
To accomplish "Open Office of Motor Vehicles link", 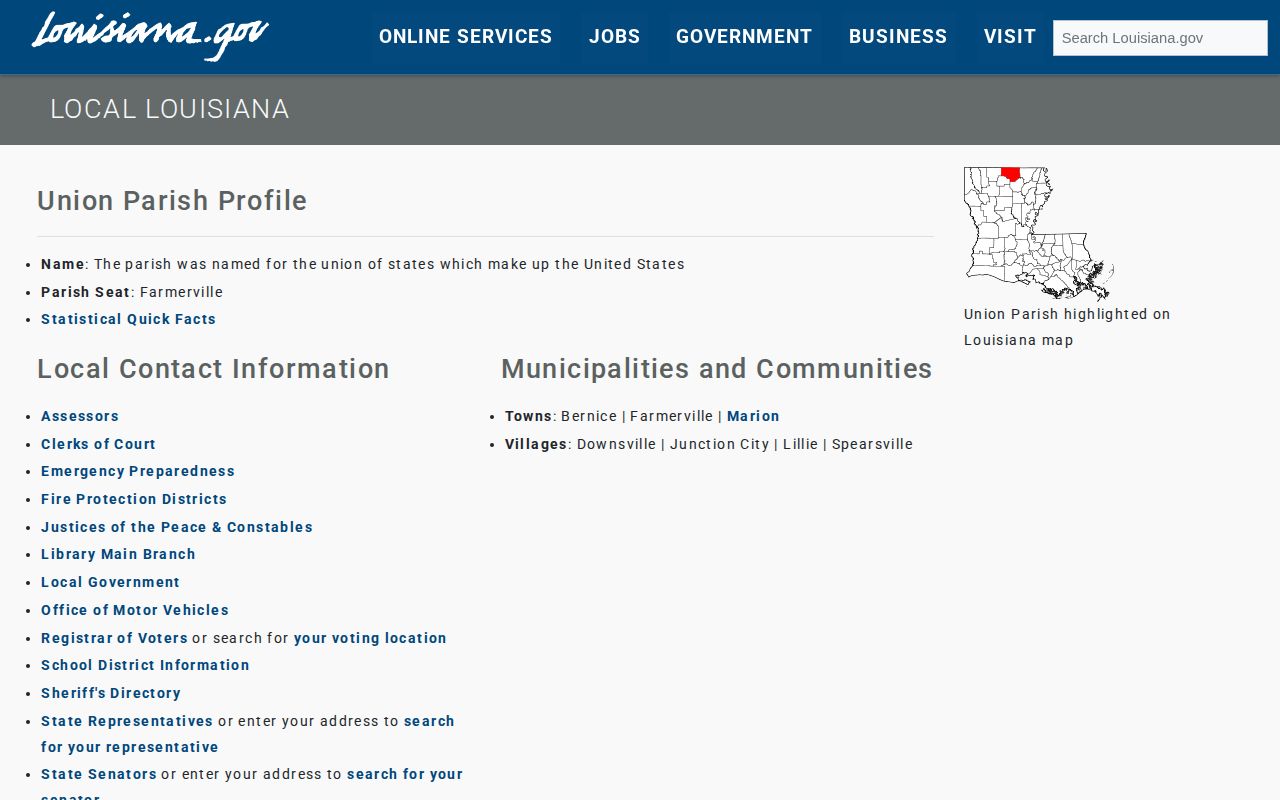I will [135, 610].
